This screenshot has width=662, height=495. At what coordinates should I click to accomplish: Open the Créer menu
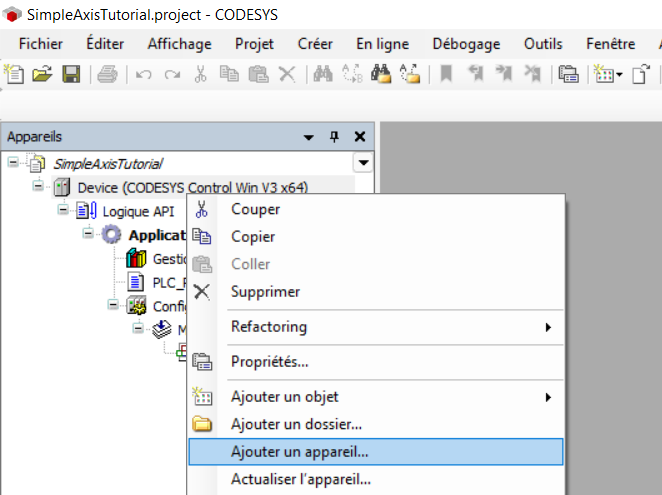(x=315, y=44)
